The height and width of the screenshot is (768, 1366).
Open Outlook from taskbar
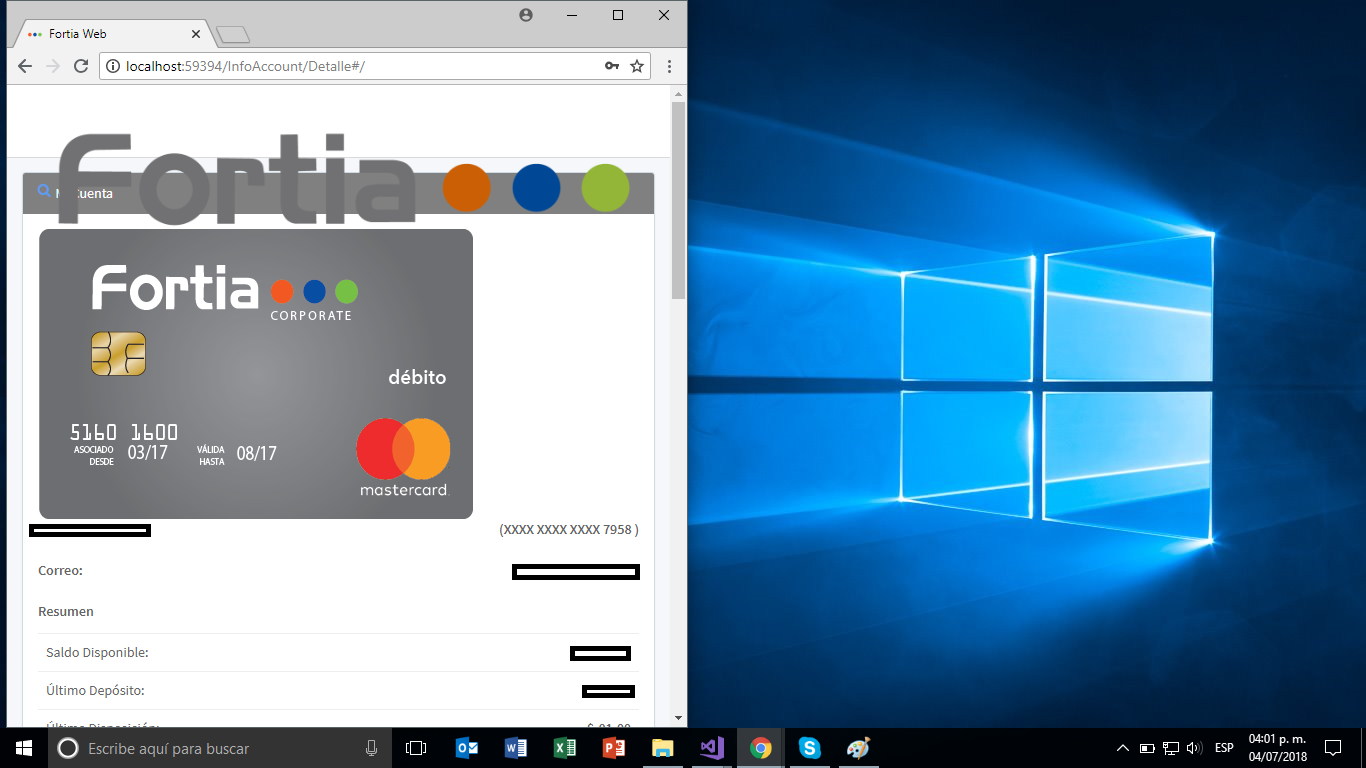point(467,748)
